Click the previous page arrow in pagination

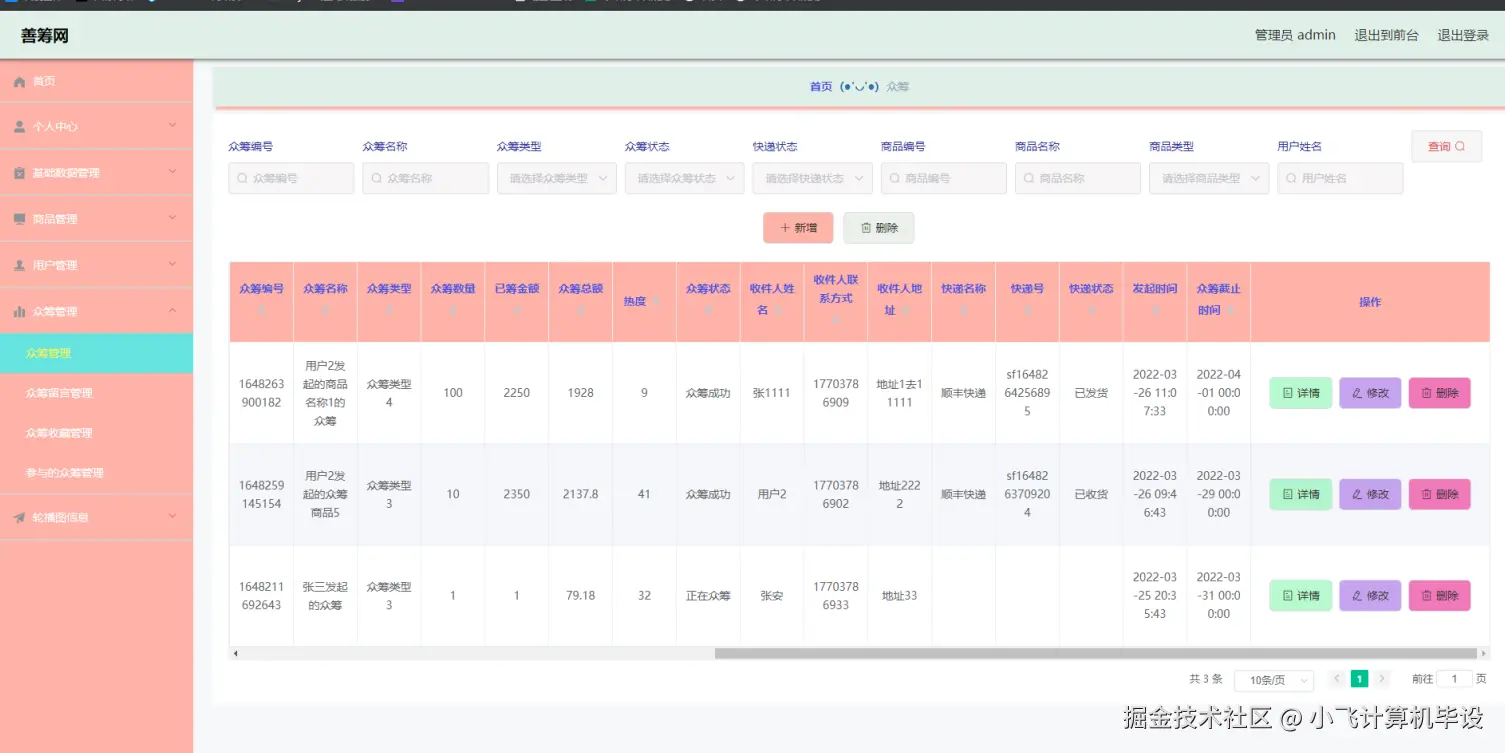click(1336, 679)
